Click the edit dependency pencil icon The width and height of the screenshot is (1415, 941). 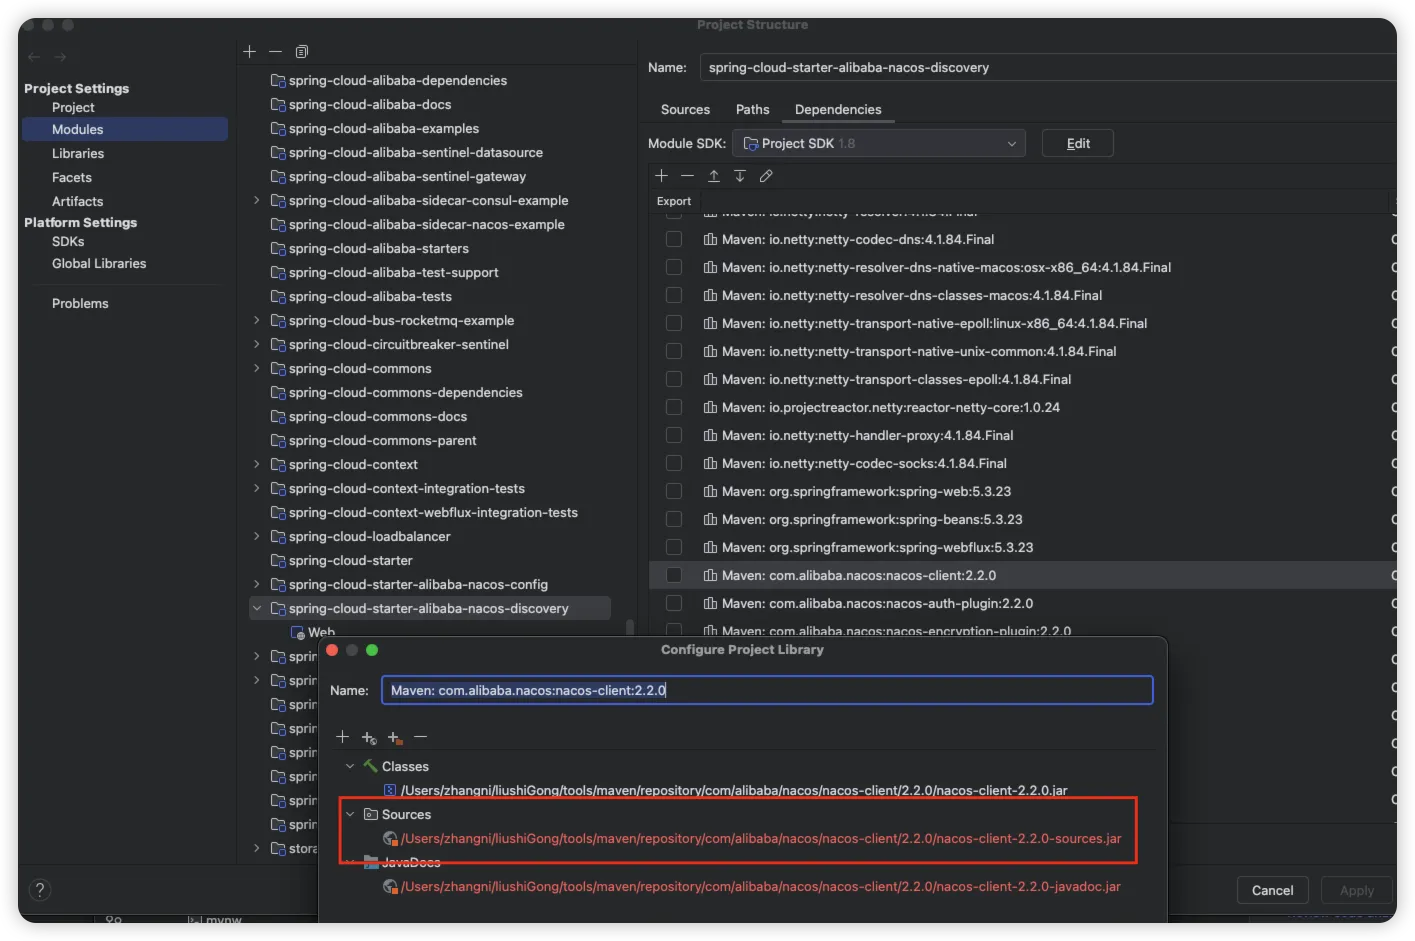pyautogui.click(x=766, y=176)
